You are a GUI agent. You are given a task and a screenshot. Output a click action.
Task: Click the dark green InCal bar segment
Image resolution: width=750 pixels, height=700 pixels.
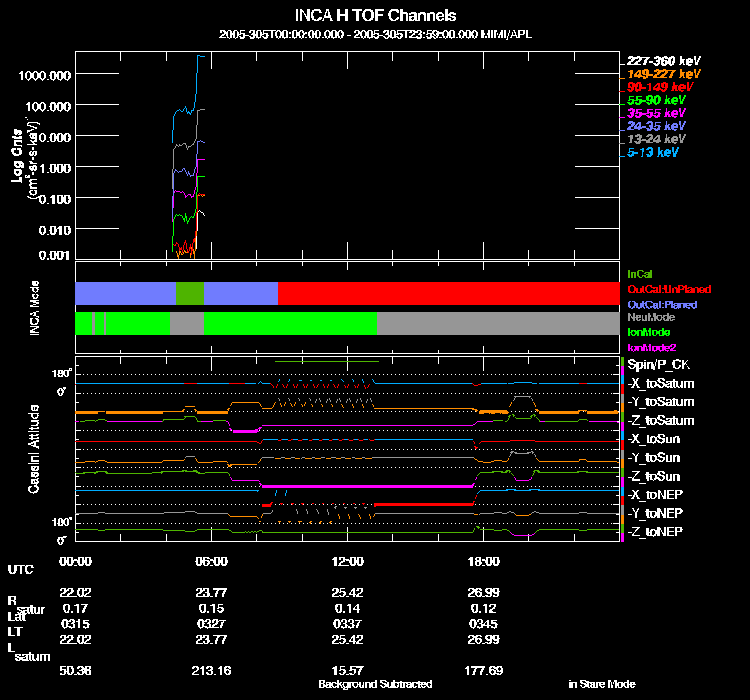click(x=190, y=293)
